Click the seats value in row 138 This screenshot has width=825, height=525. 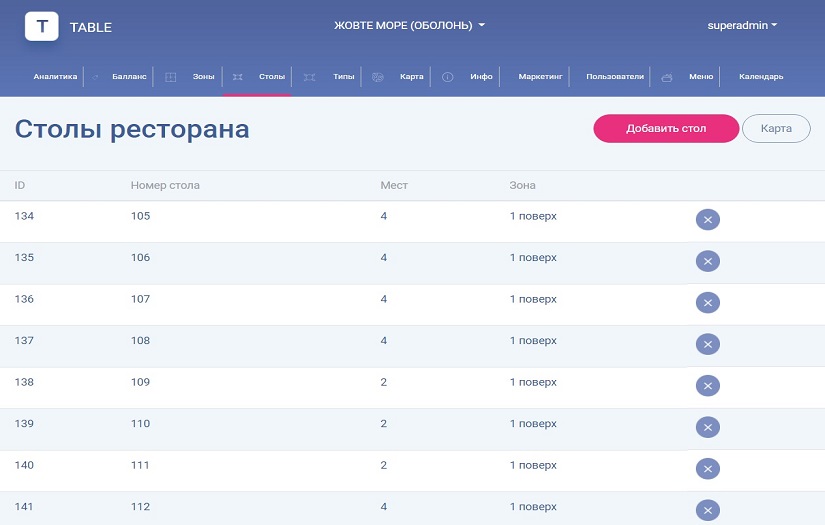point(384,382)
